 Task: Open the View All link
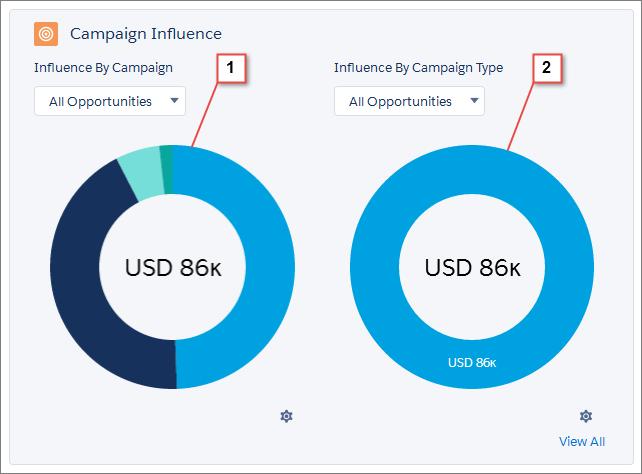(582, 442)
